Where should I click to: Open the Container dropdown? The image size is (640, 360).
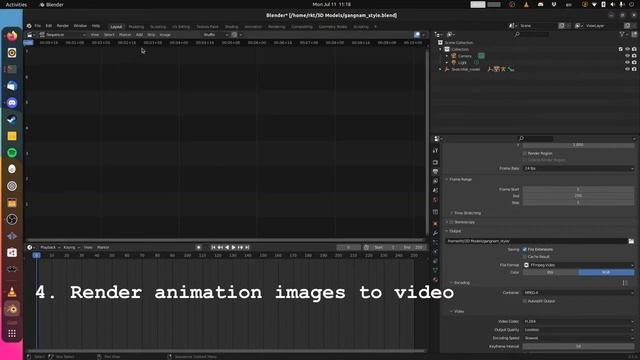point(579,293)
